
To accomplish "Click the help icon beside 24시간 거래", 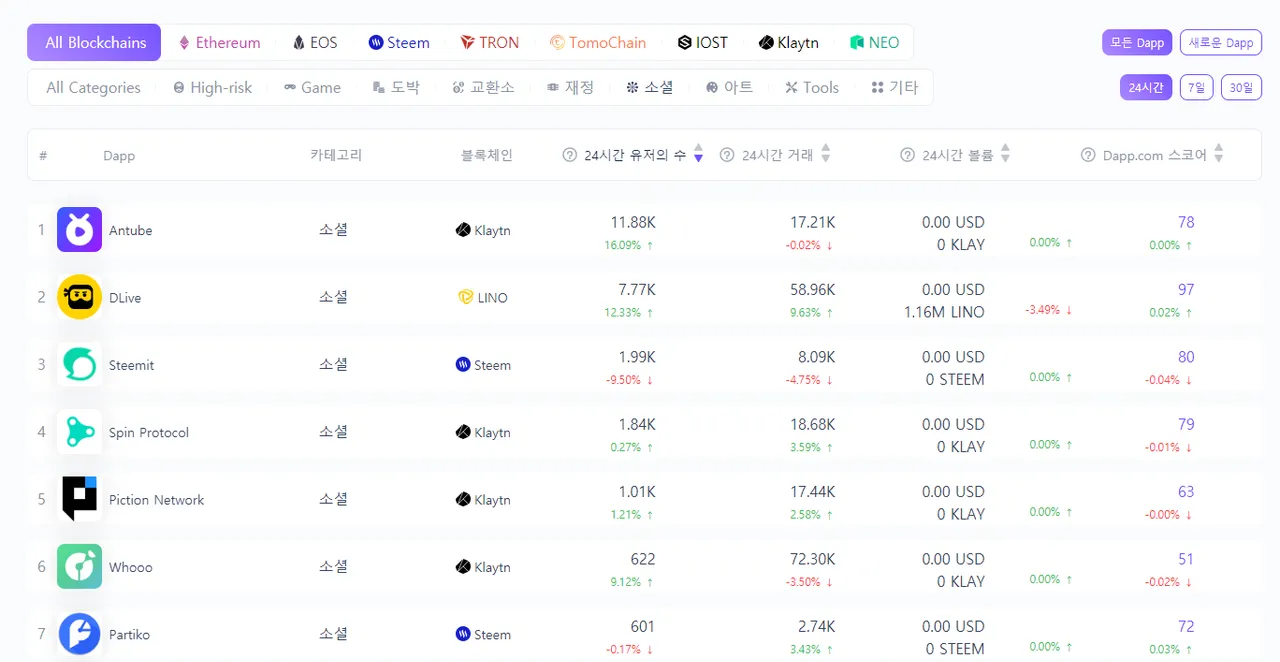I will [727, 155].
